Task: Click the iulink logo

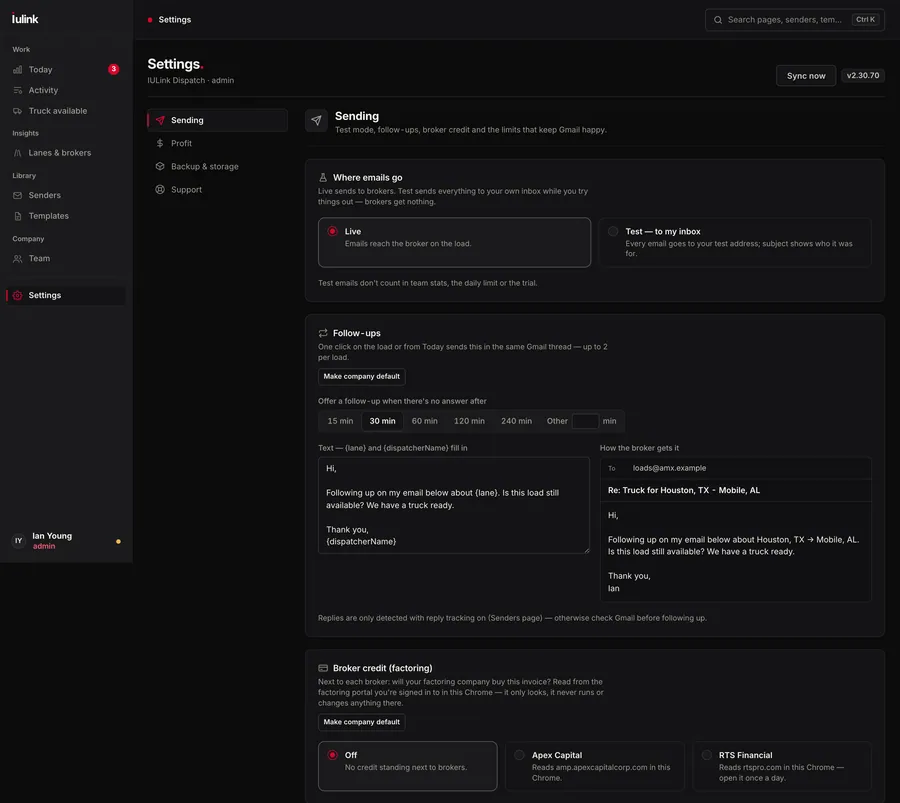Action: click(x=25, y=19)
